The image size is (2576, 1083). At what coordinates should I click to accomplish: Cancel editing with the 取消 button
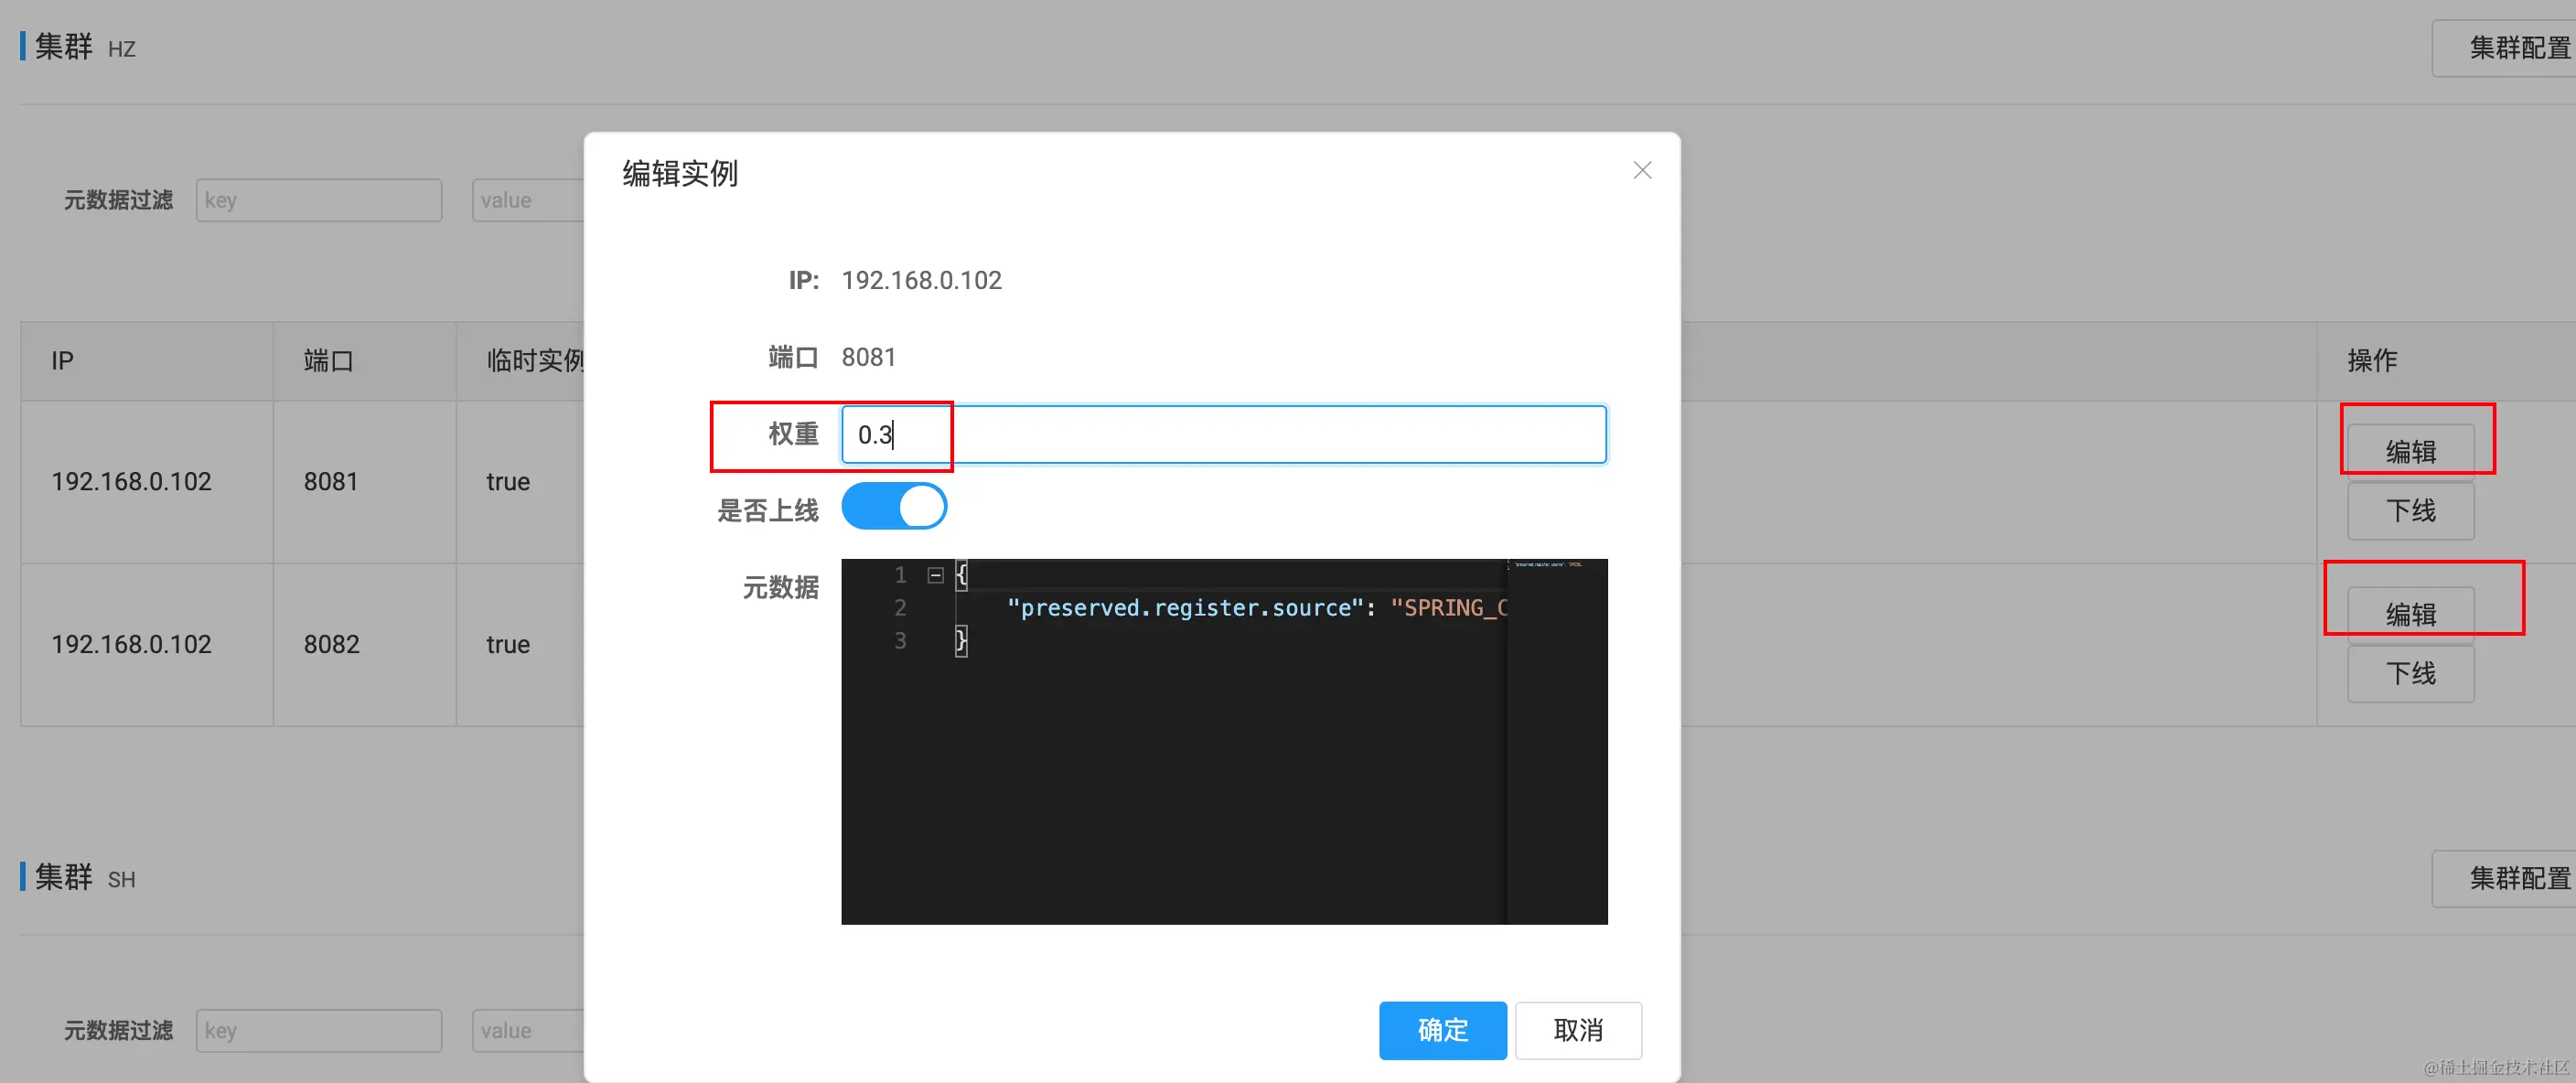pos(1577,1029)
